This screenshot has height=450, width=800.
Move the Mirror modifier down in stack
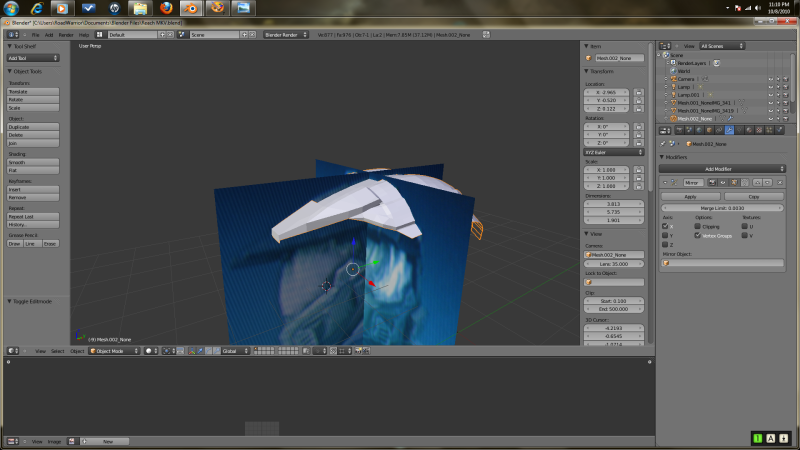[767, 183]
